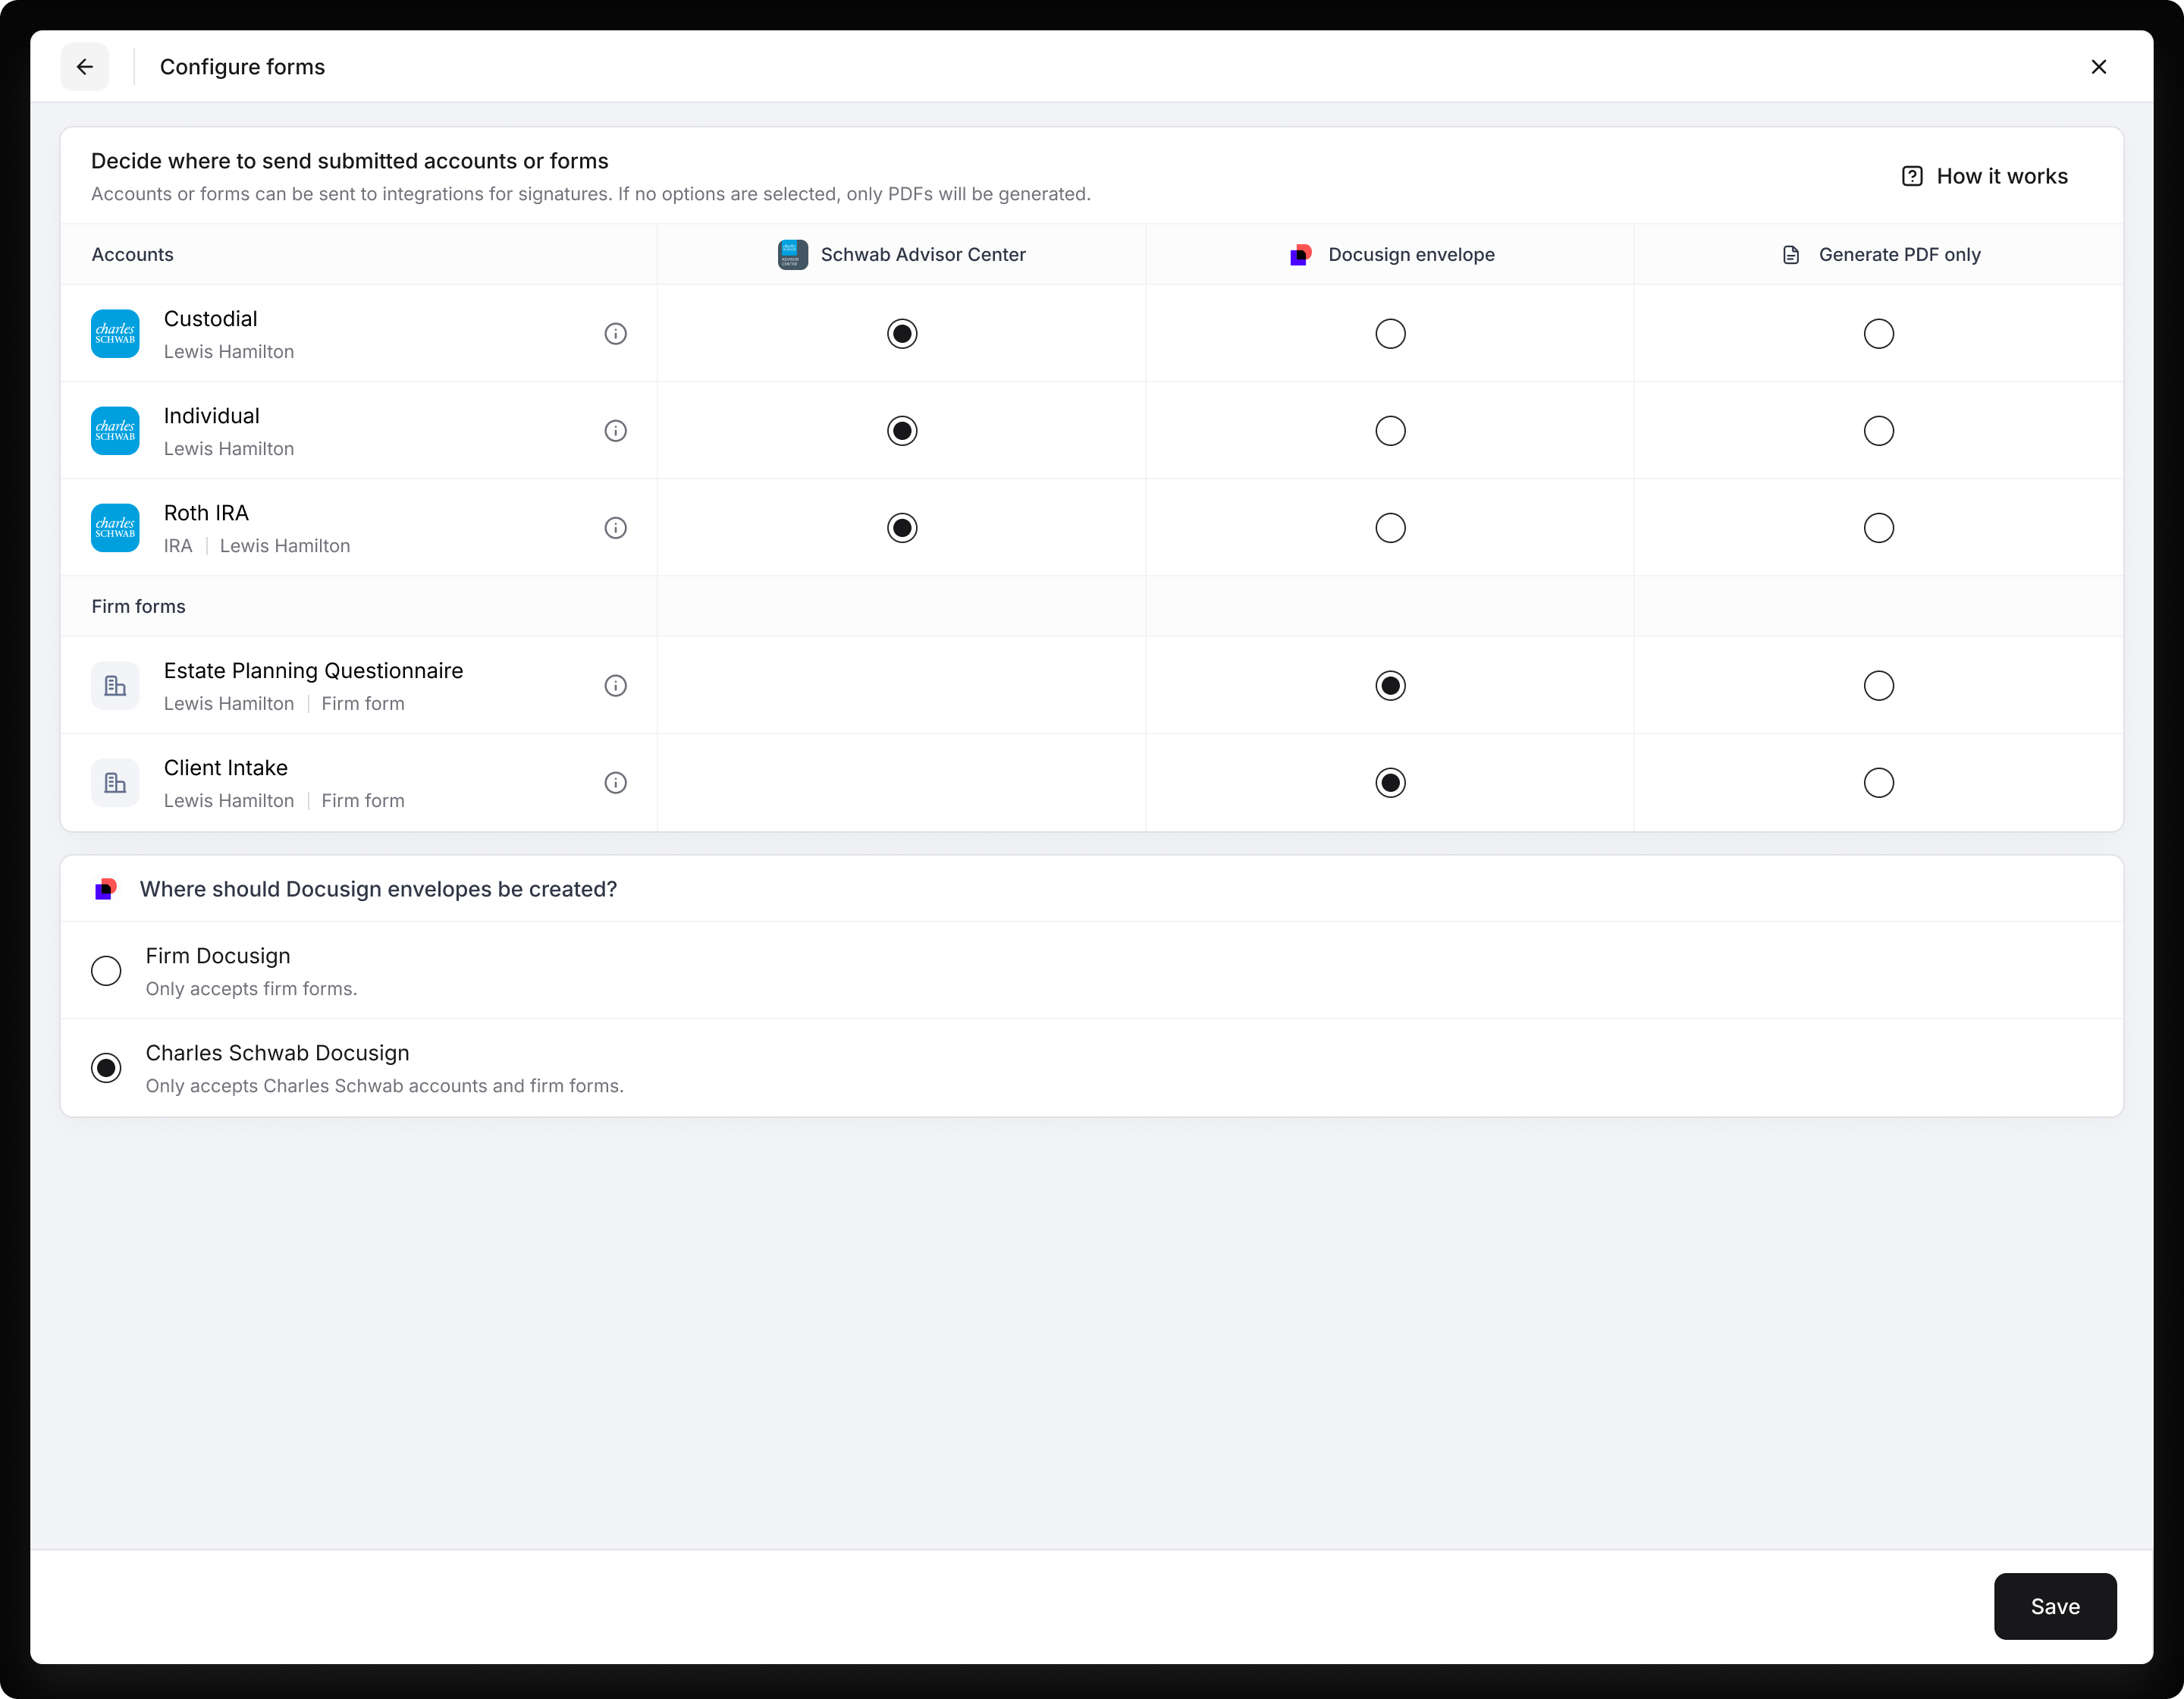Click the Charles Schwab logo beside Custodial

coord(115,334)
